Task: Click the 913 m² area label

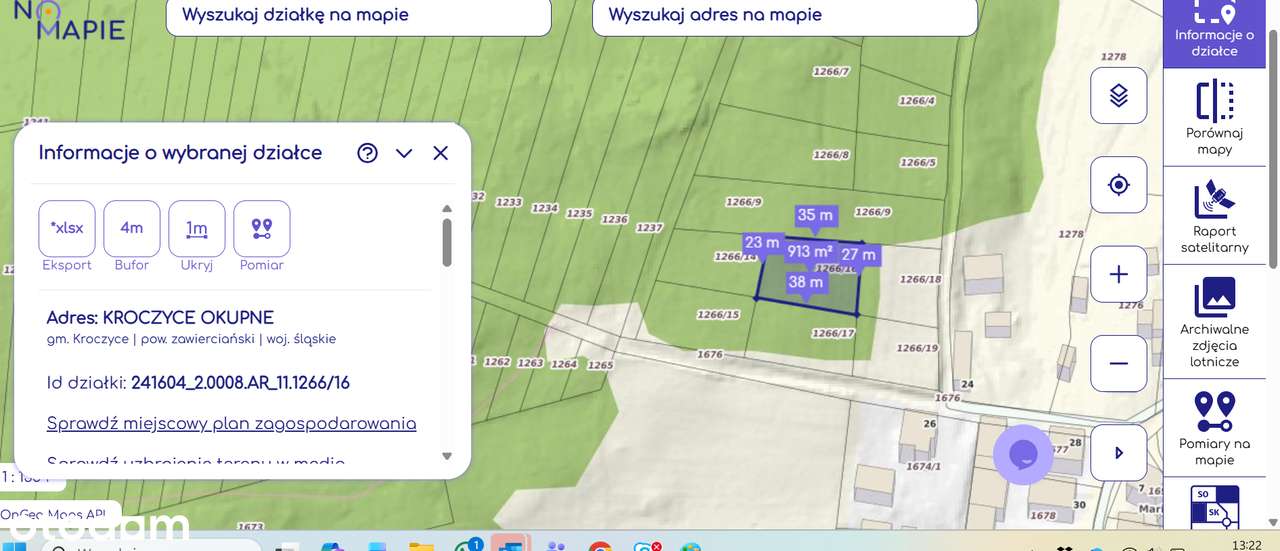Action: pos(810,252)
